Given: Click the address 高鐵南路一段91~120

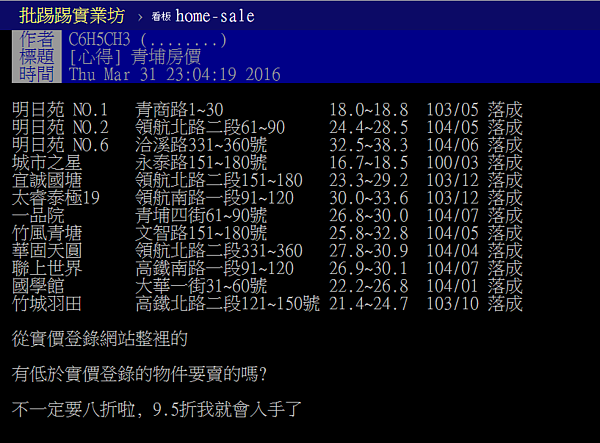Looking at the screenshot, I should pyautogui.click(x=215, y=268).
